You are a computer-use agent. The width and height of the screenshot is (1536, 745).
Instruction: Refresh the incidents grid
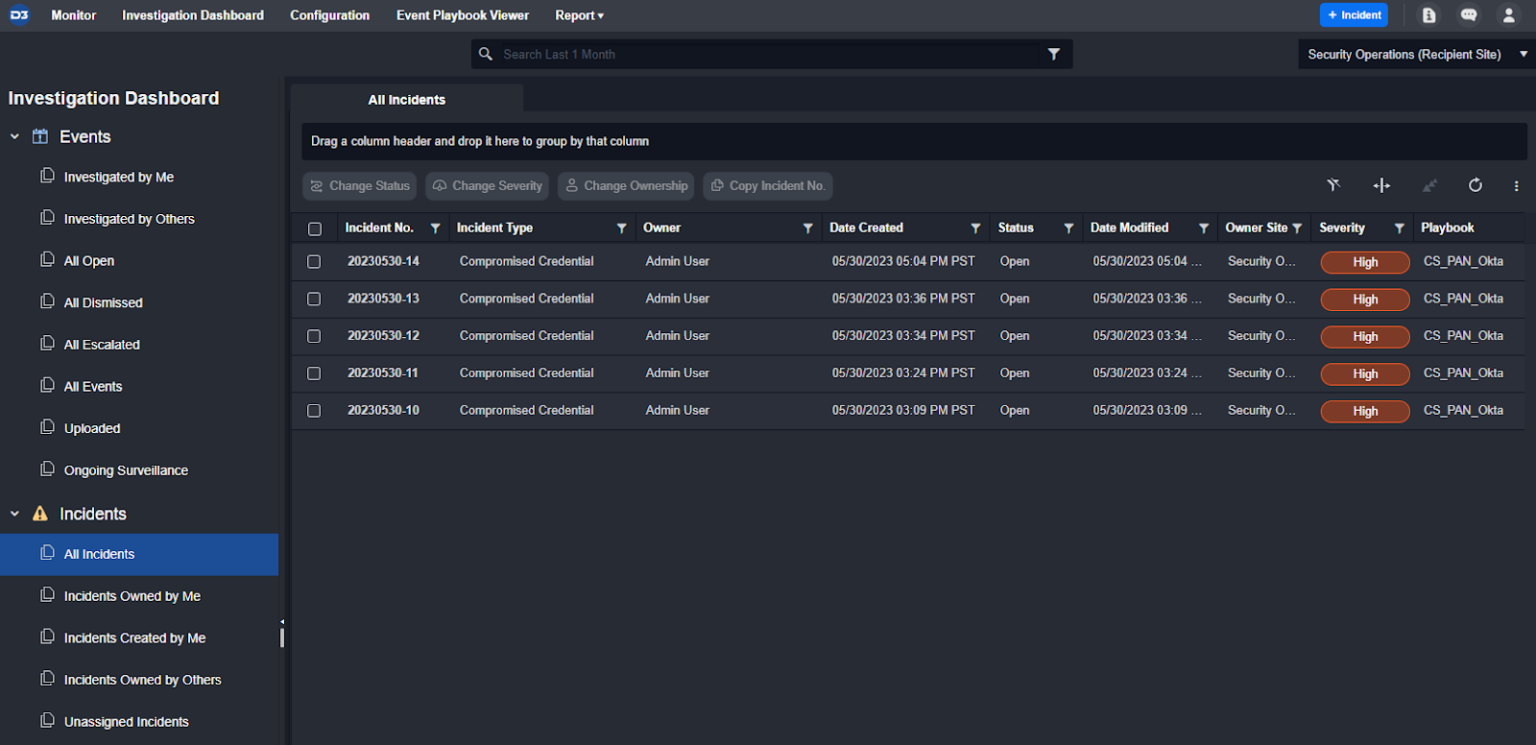point(1475,185)
